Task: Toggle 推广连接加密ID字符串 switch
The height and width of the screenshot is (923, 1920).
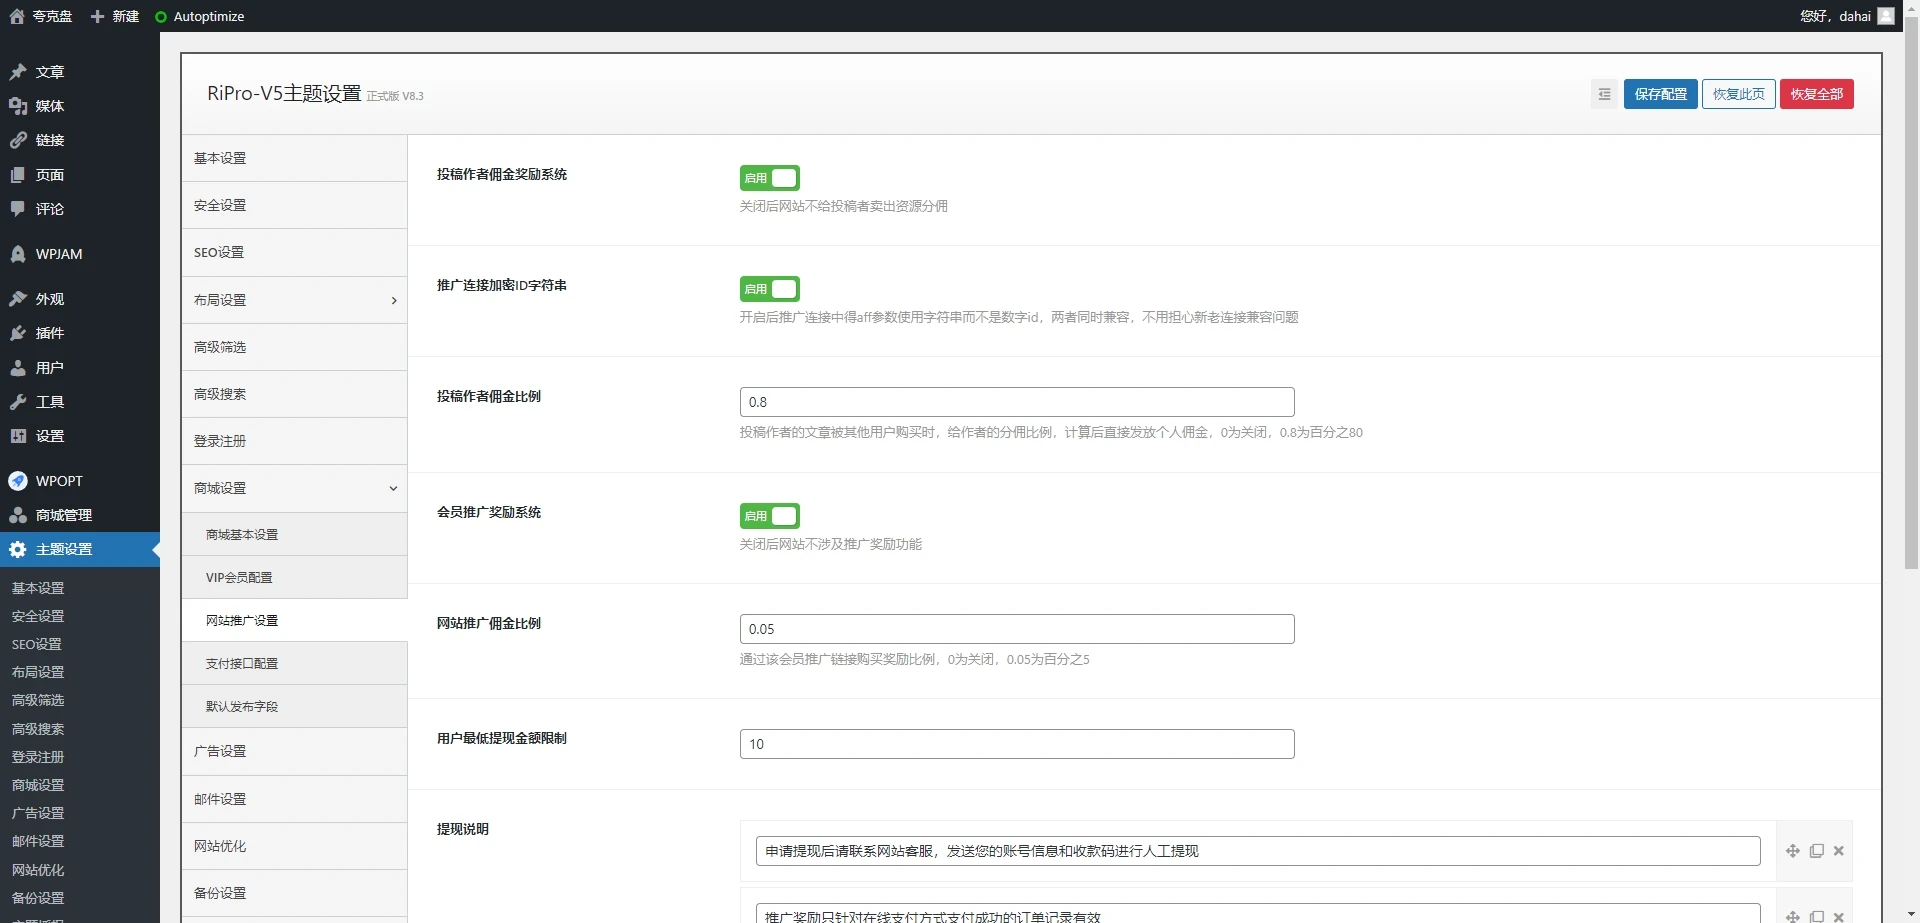Action: 770,289
